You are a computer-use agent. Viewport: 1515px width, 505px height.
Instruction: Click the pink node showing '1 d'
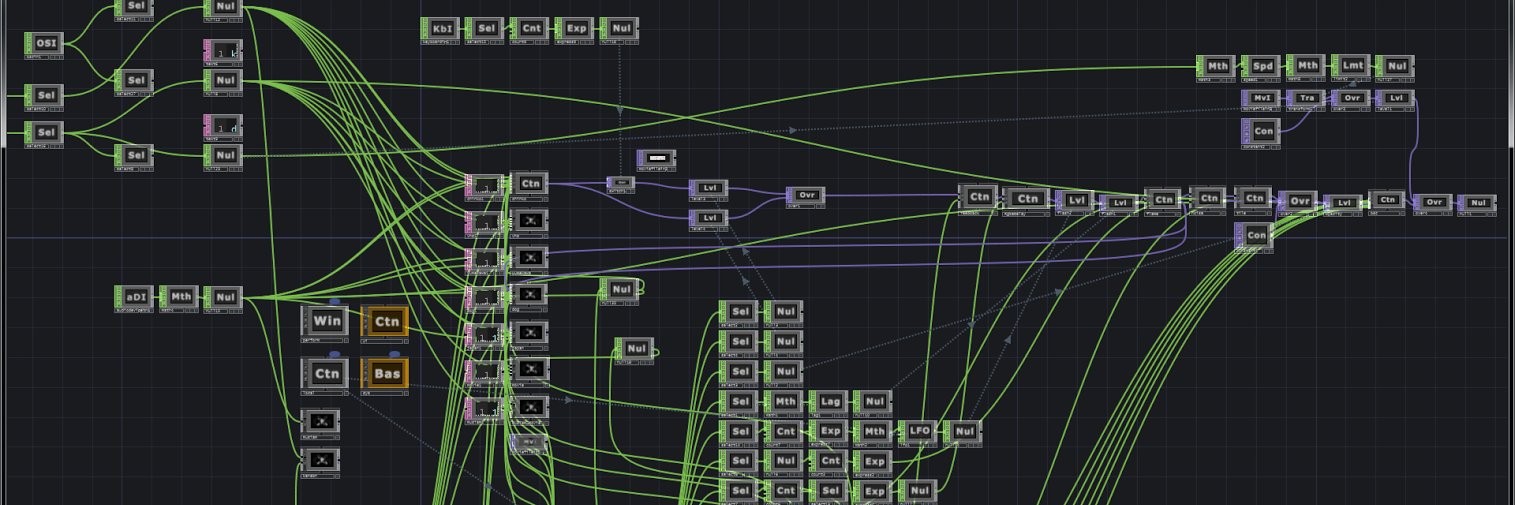[x=223, y=126]
